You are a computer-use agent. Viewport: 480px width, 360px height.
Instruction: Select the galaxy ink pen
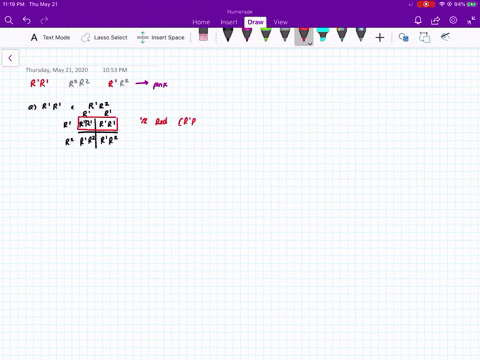[x=361, y=35]
